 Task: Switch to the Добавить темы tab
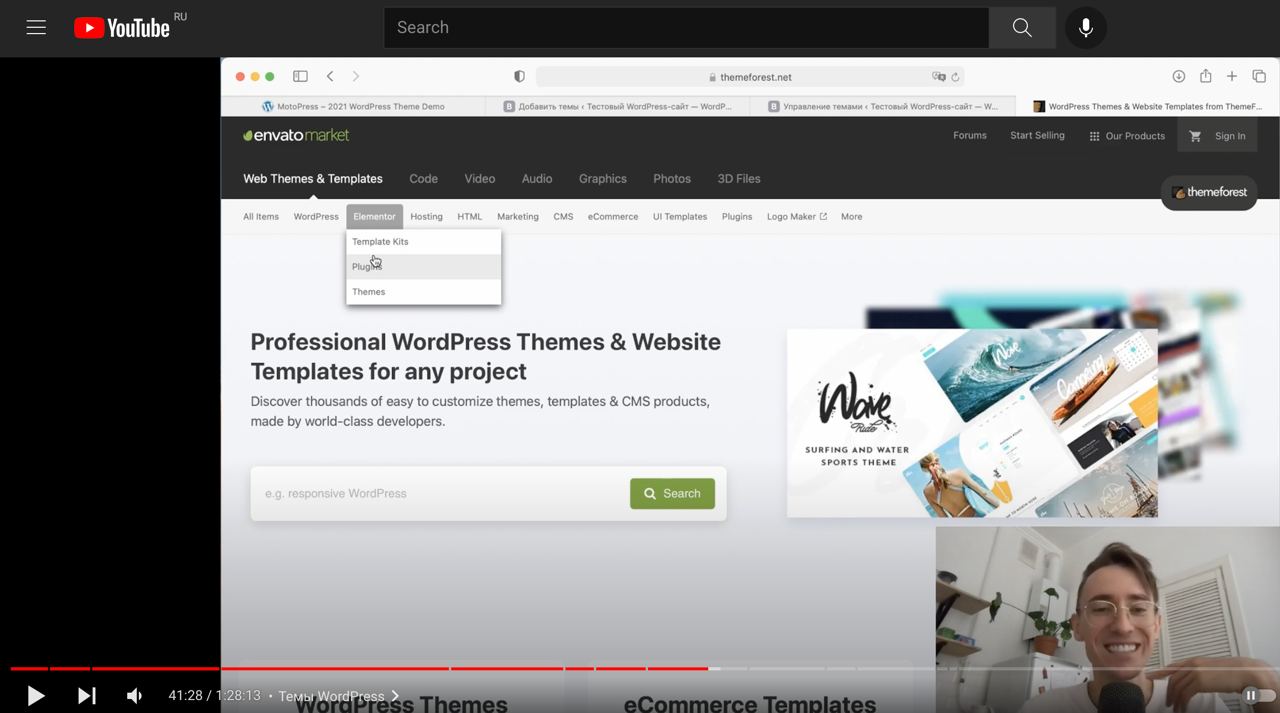tap(617, 106)
